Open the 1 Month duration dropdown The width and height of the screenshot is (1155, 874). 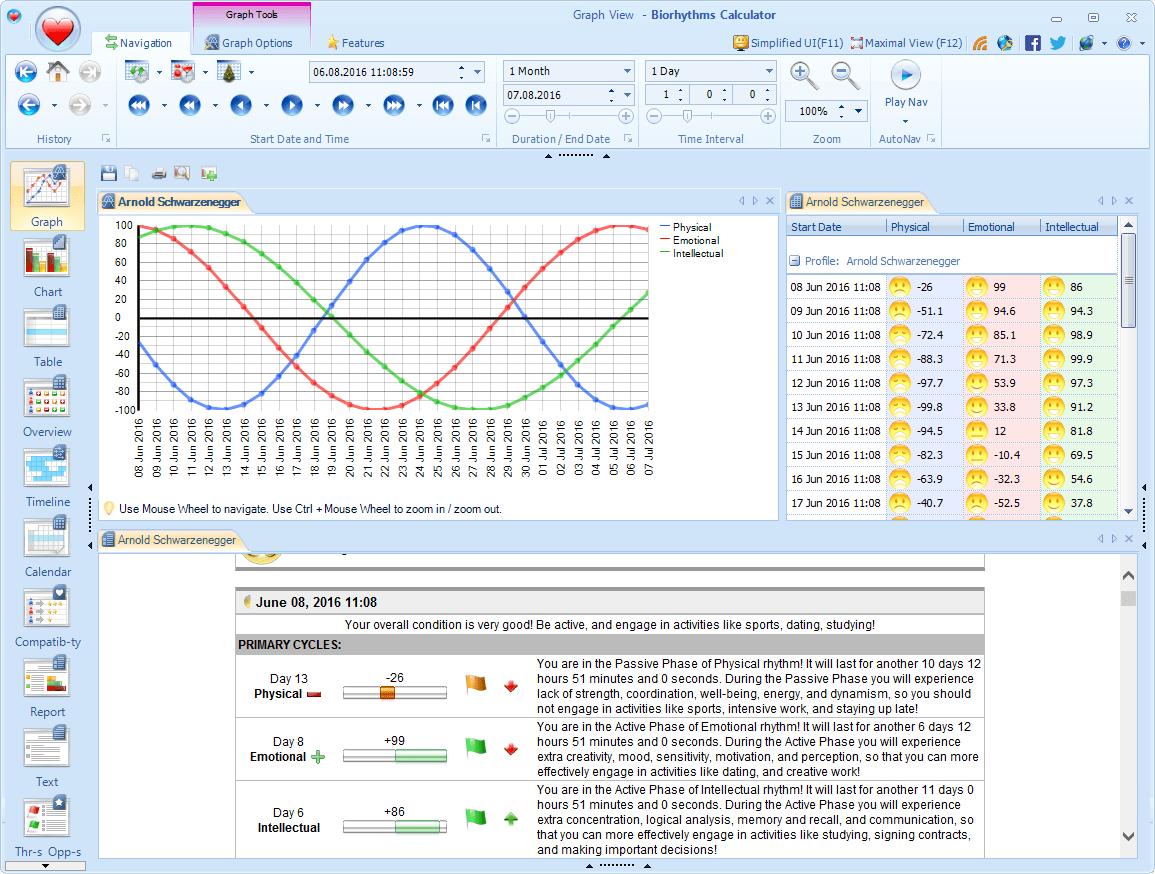[x=627, y=71]
